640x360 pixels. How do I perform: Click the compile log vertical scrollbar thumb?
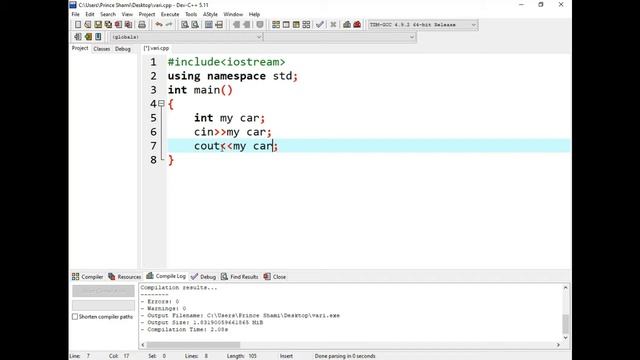(x=565, y=324)
